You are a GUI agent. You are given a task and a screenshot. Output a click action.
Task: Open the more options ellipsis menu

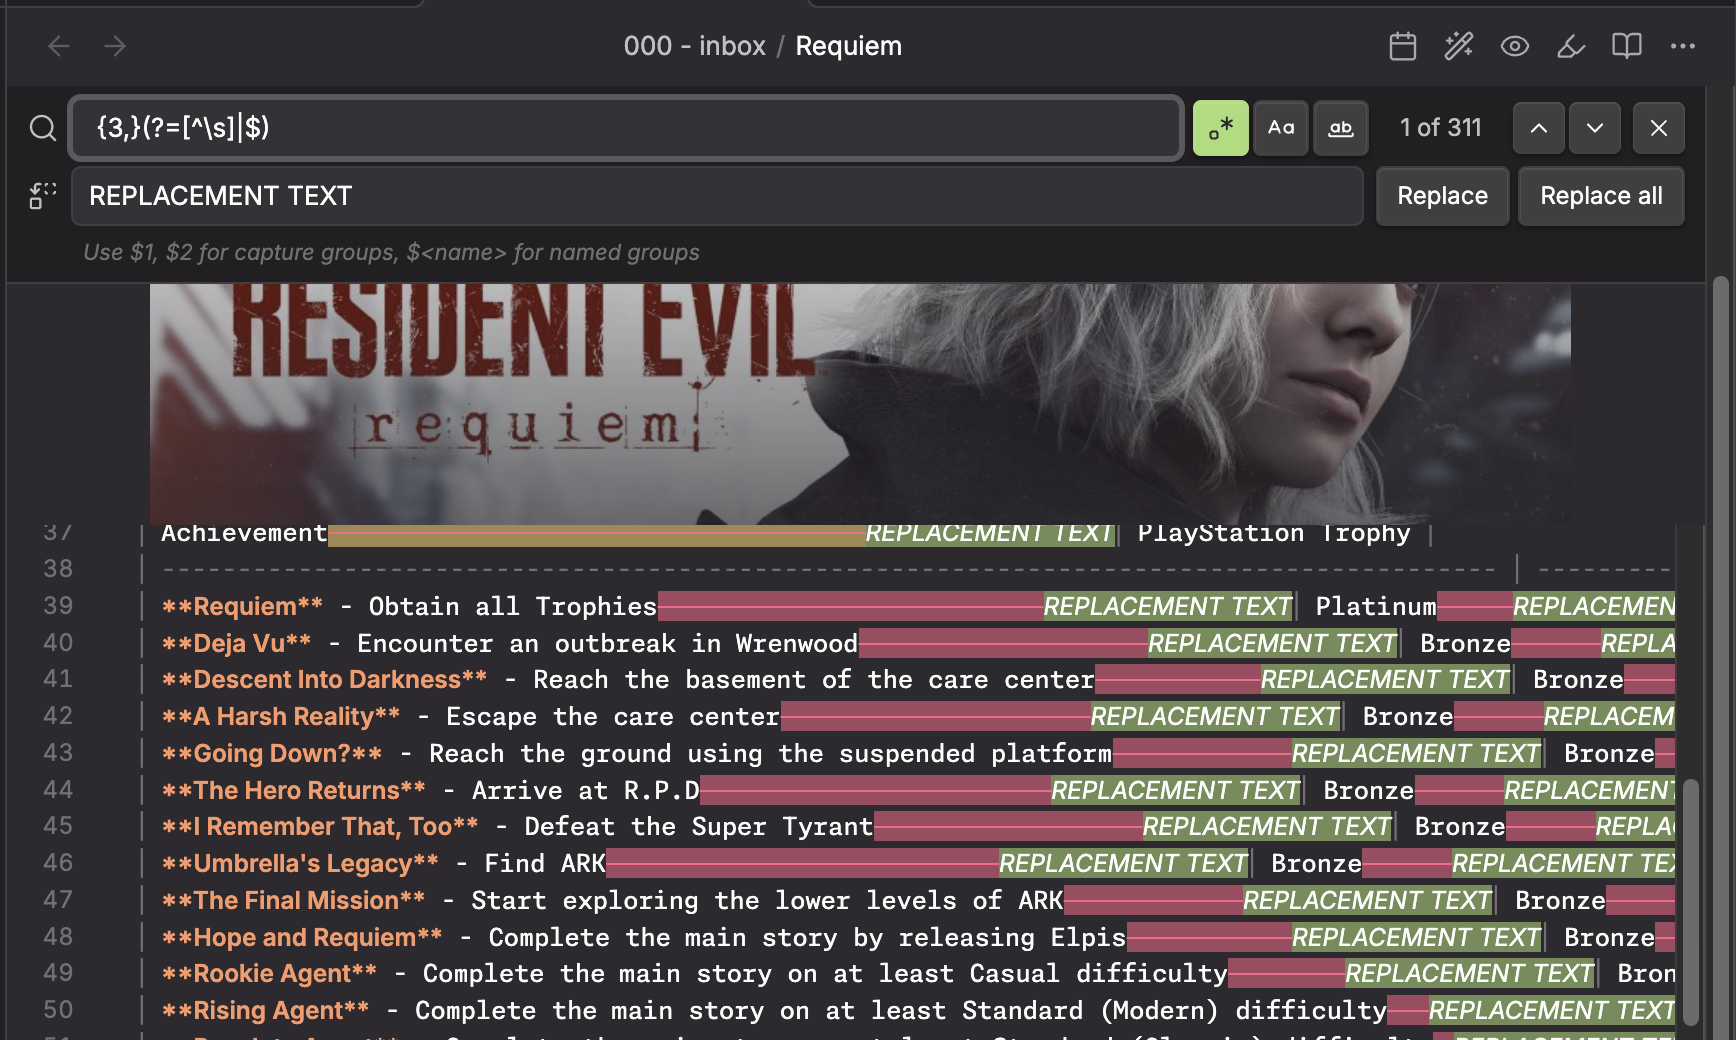click(x=1683, y=46)
